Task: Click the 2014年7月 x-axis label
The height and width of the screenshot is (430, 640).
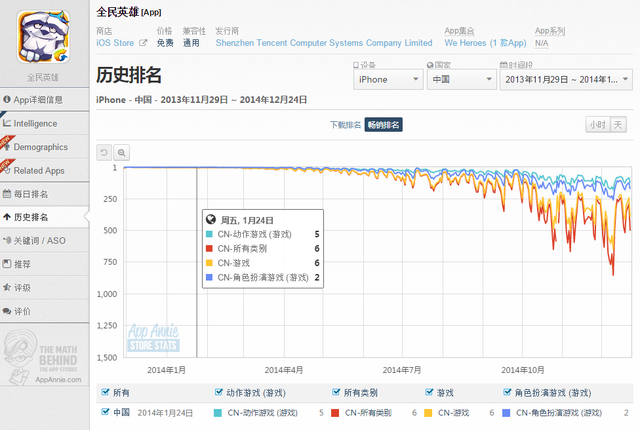Action: point(402,370)
